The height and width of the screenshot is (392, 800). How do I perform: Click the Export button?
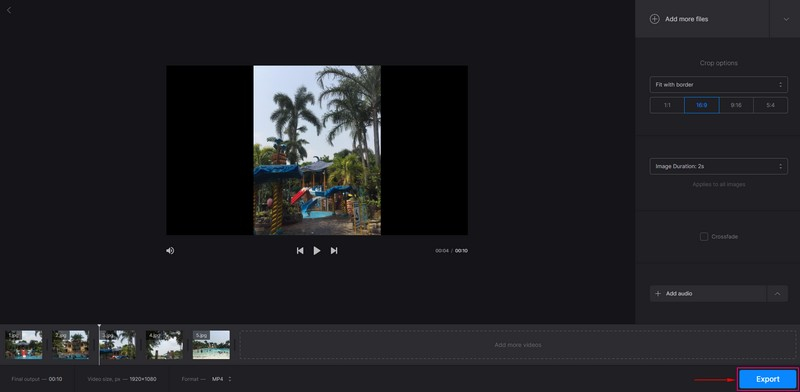point(767,379)
